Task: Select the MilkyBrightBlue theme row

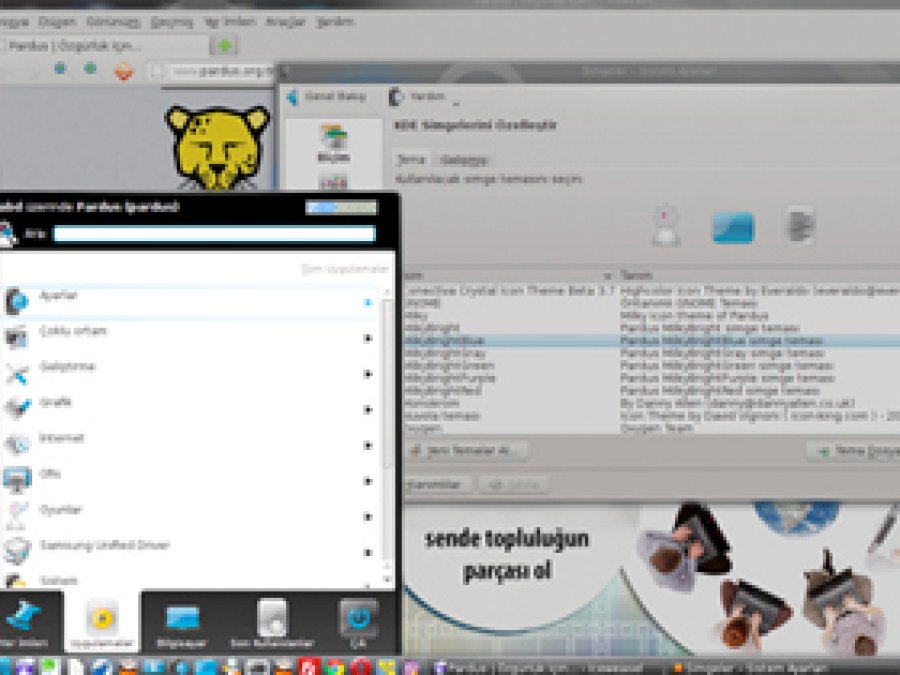Action: click(x=651, y=341)
